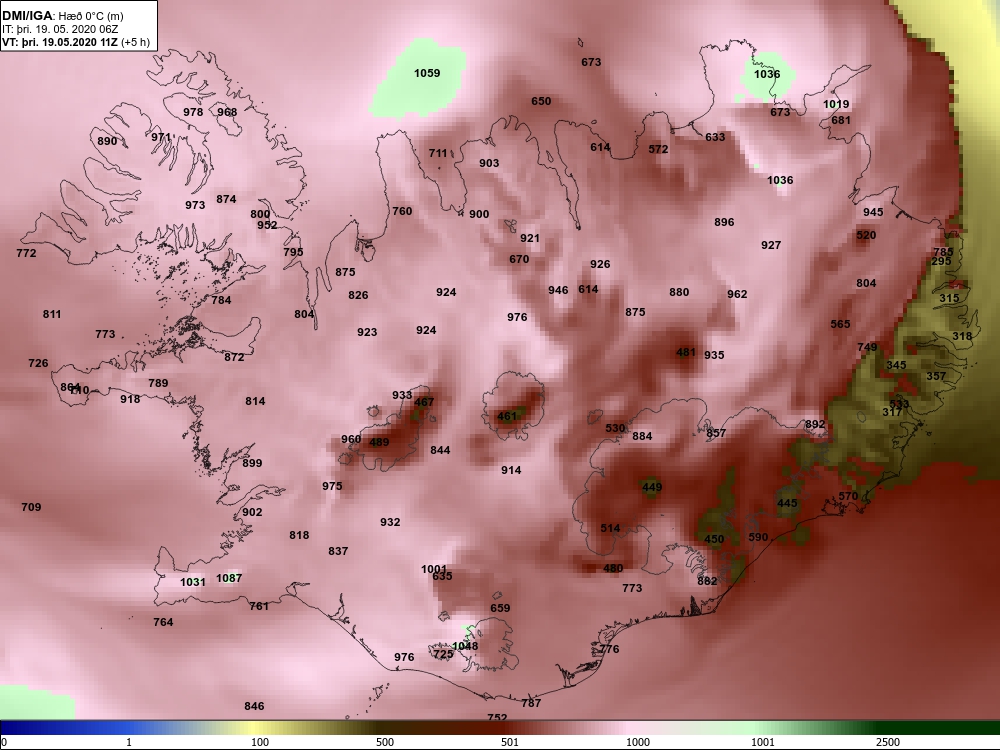Pick the 945 value label
This screenshot has height=750, width=1000.
pyautogui.click(x=873, y=212)
